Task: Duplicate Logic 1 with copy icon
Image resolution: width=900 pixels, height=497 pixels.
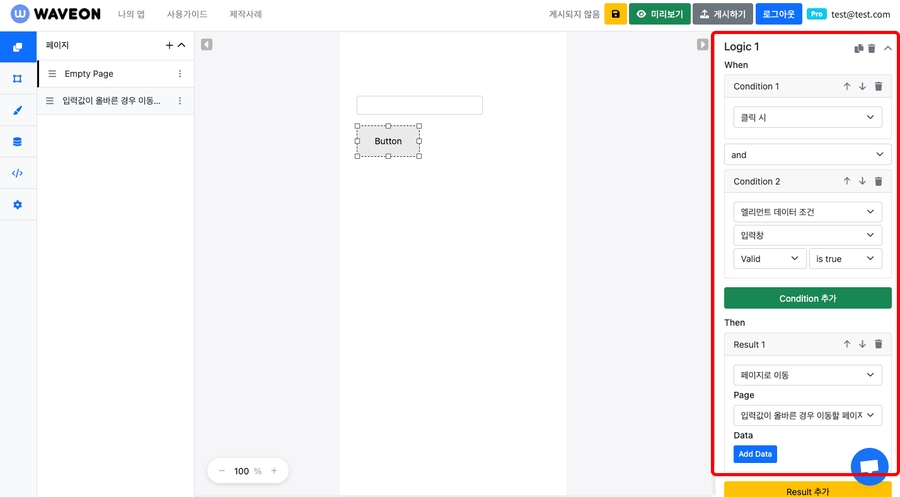Action: click(859, 48)
